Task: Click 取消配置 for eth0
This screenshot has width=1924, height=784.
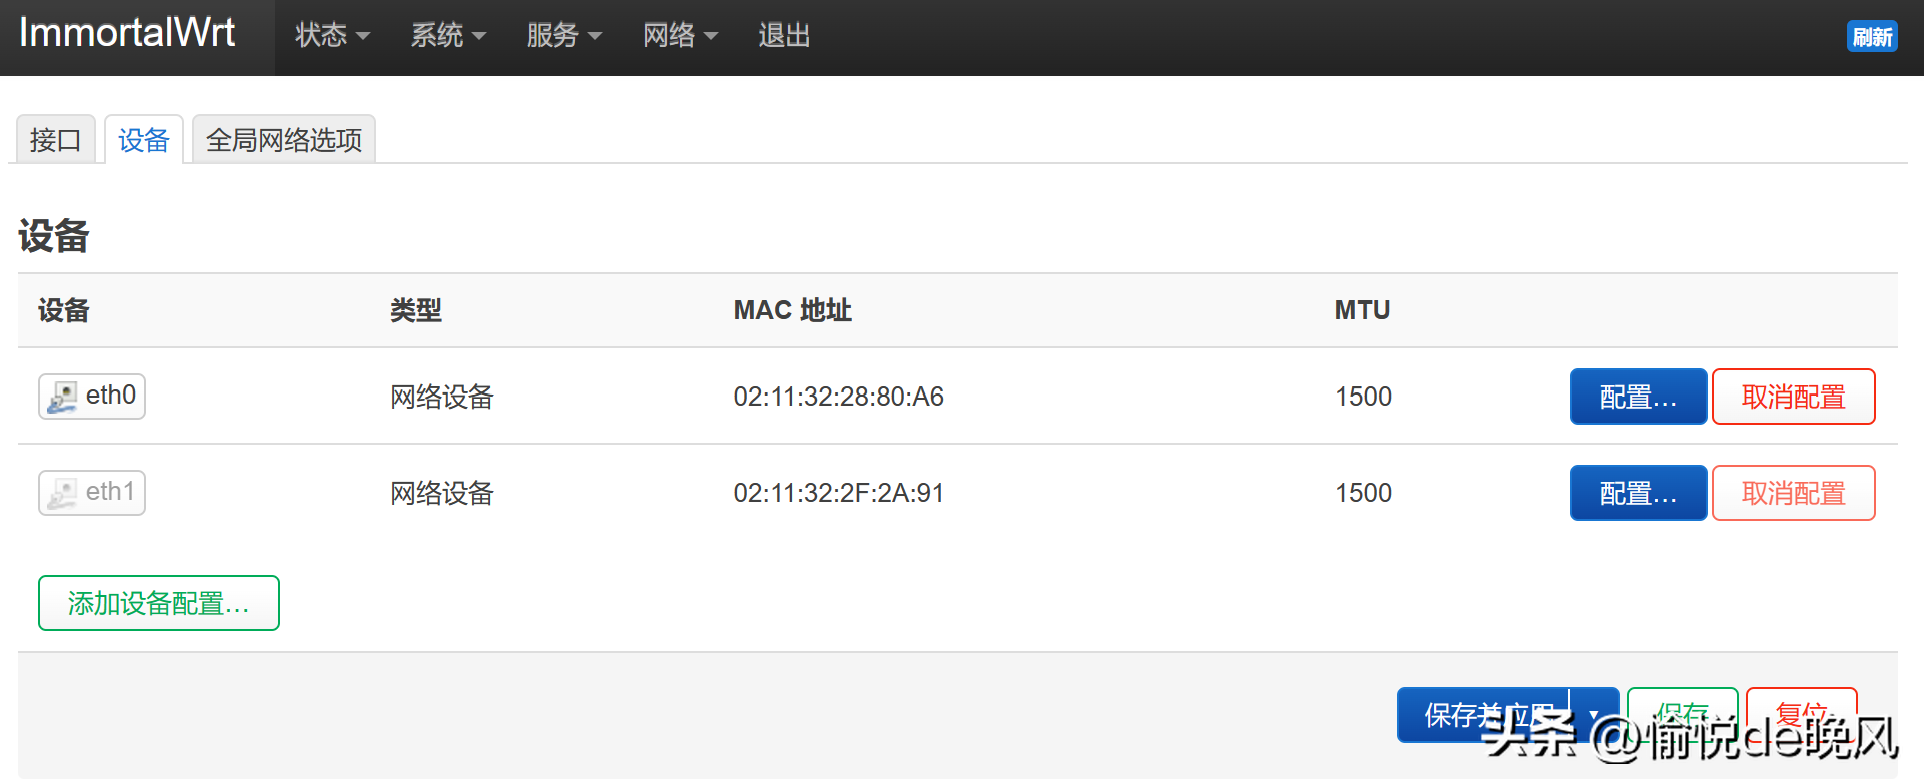Action: [1794, 397]
